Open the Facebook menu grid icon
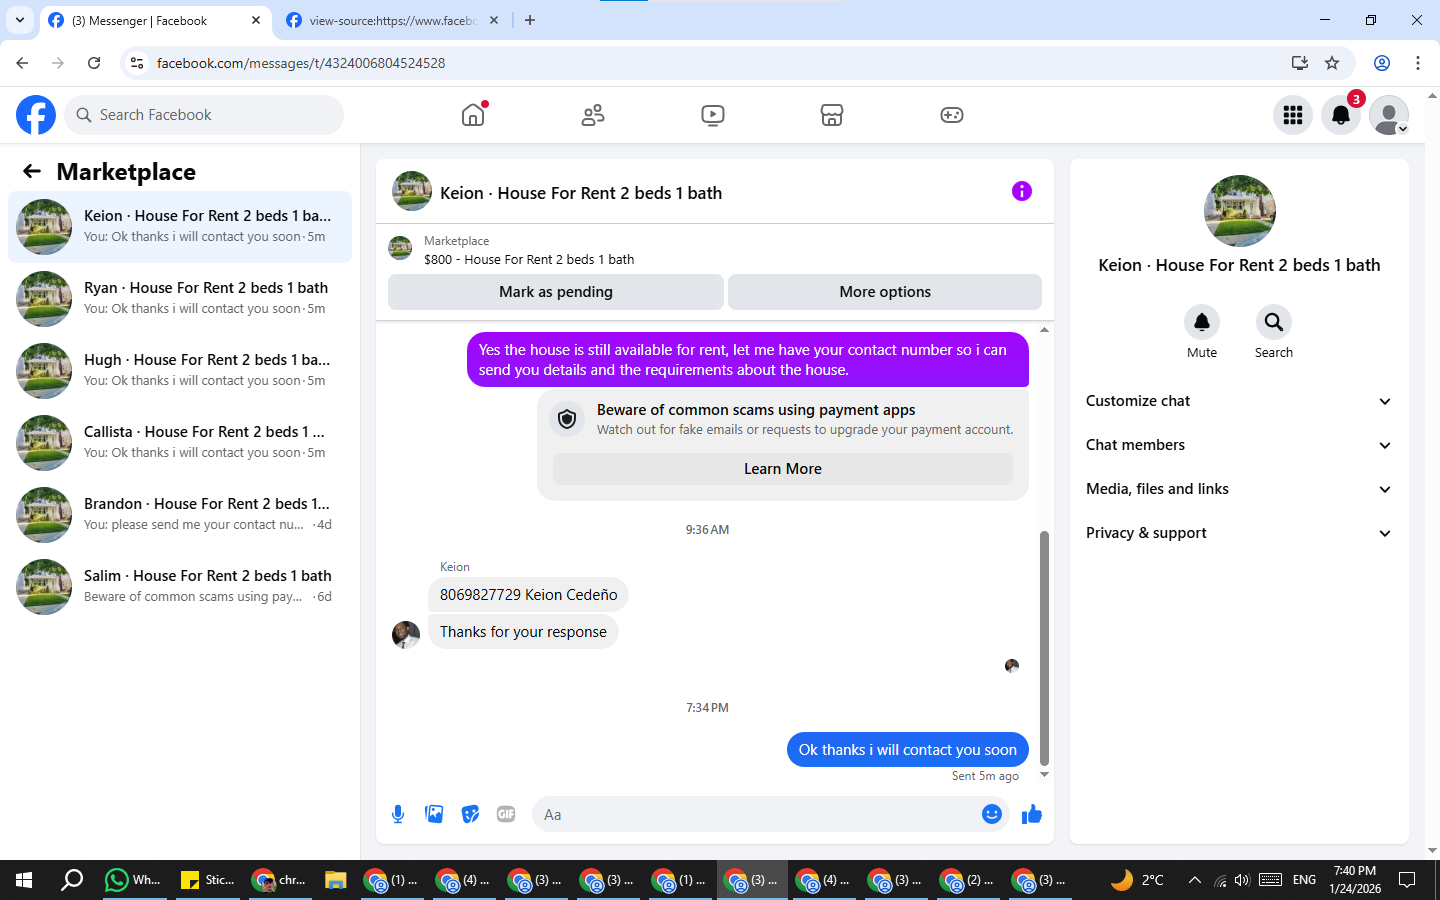This screenshot has height=900, width=1440. [1293, 115]
